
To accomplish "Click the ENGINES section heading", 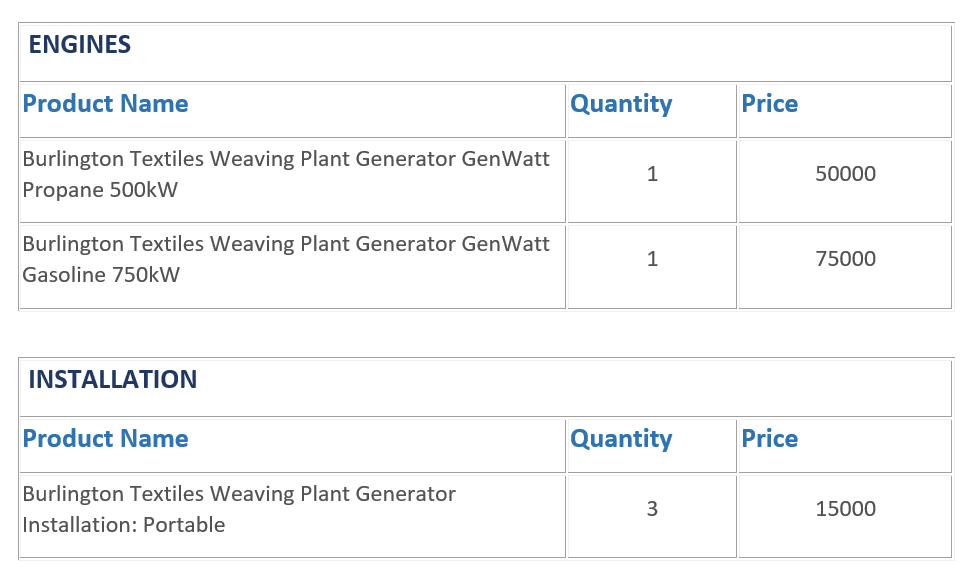I will (80, 44).
